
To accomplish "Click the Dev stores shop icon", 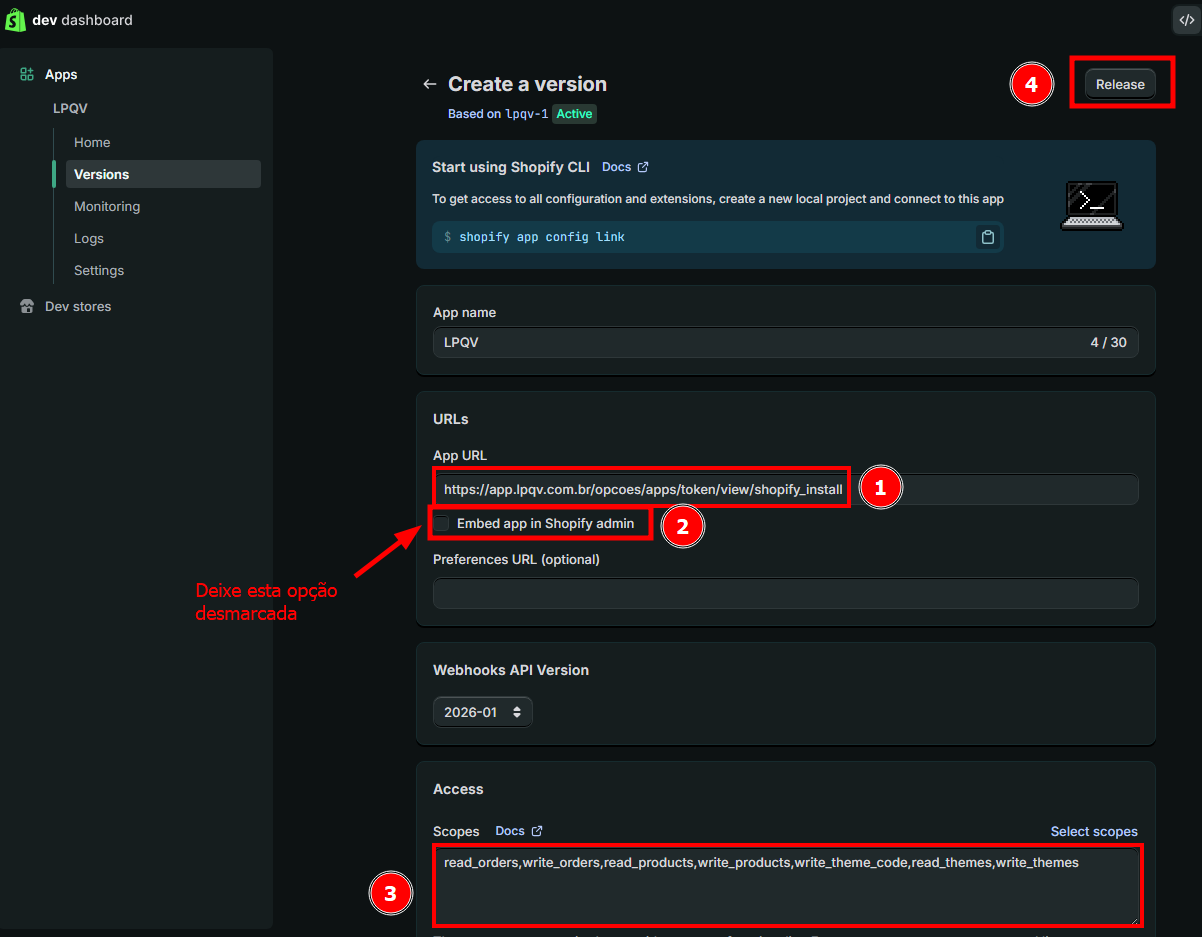I will click(x=27, y=307).
